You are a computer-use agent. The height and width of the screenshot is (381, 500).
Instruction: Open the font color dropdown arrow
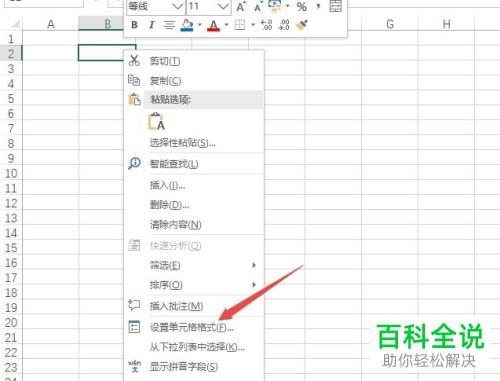tap(226, 25)
